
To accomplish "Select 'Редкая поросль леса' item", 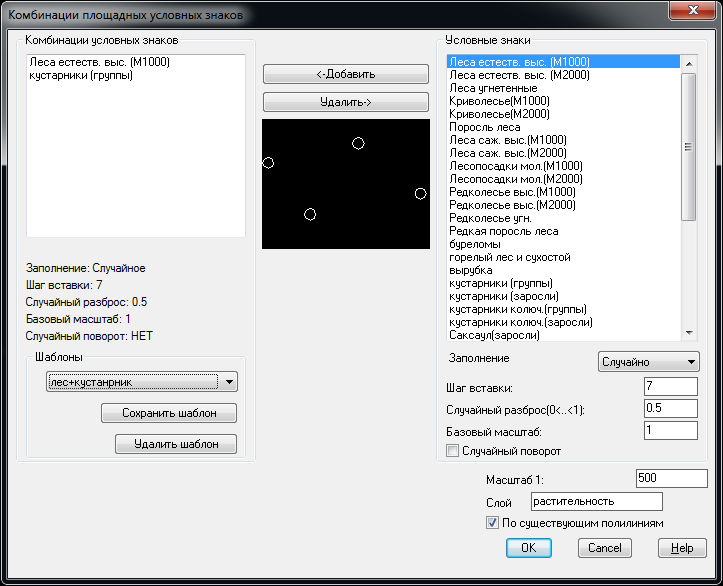I will tap(563, 231).
